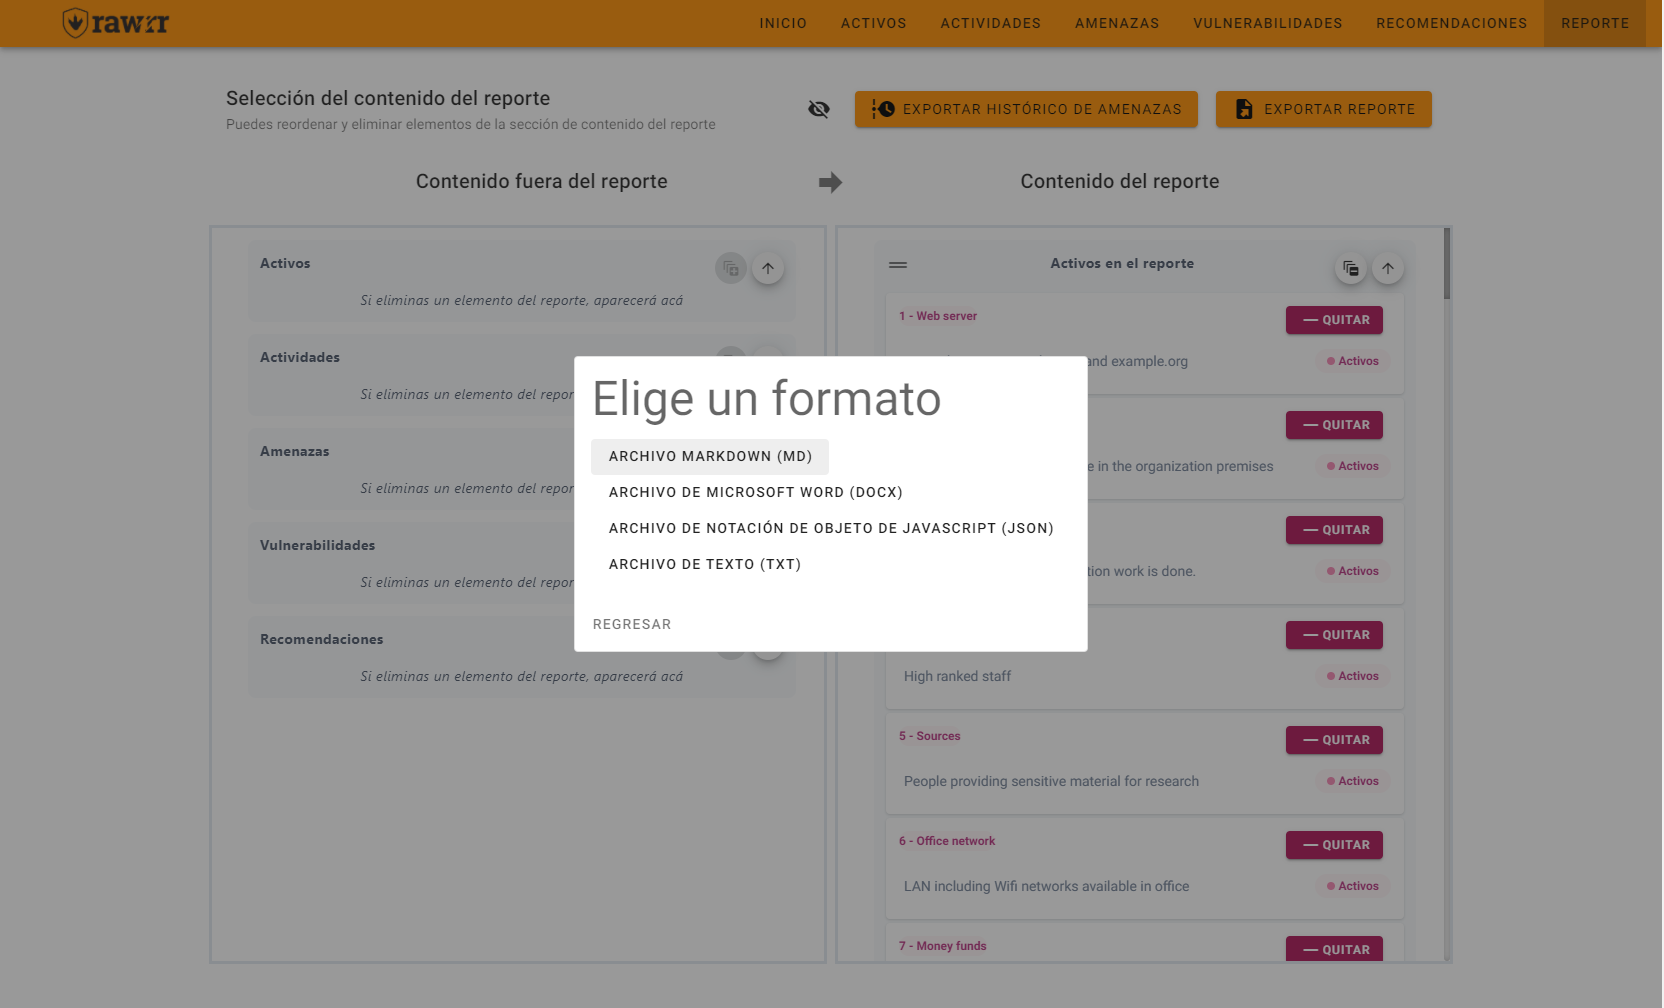Click the Amenazas section heading

pos(294,451)
